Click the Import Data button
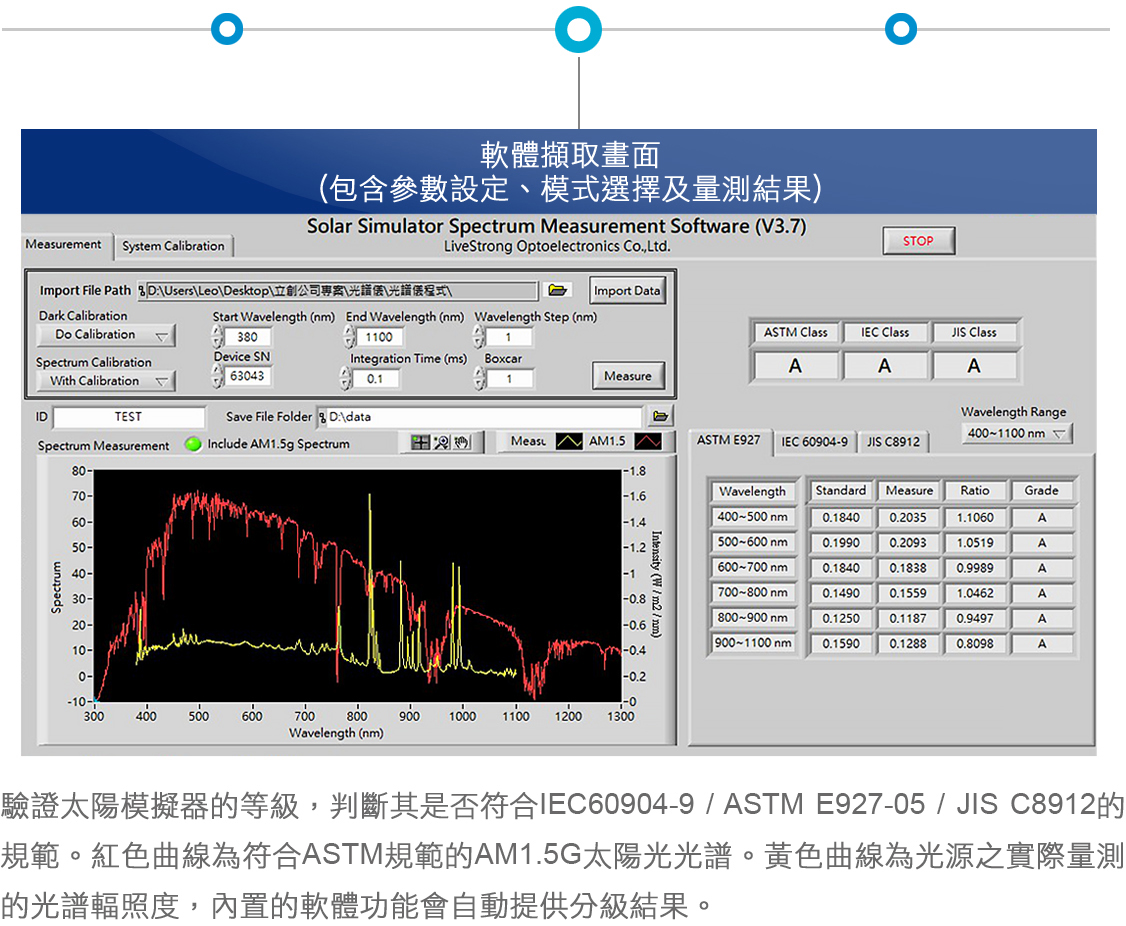The image size is (1126, 926). click(x=627, y=290)
